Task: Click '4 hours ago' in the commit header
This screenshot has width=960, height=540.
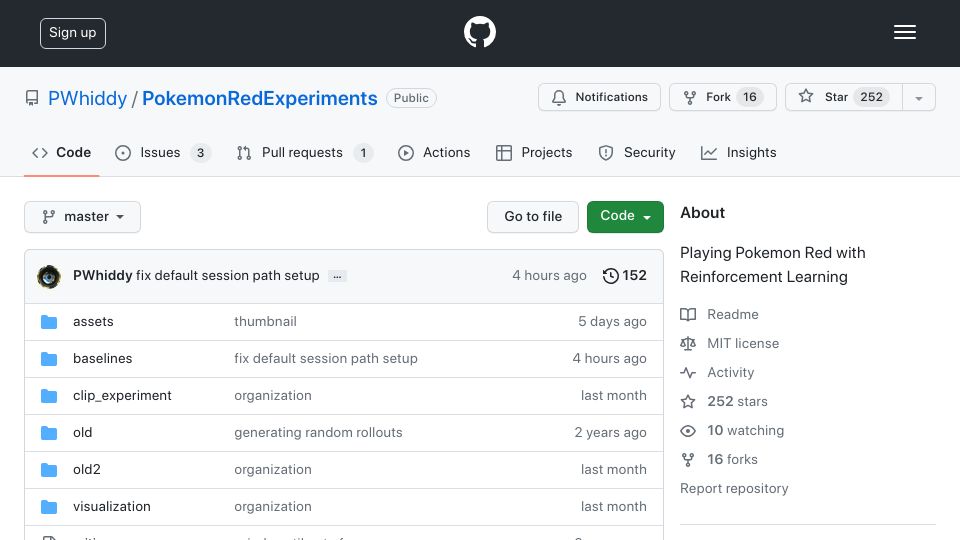Action: pos(549,276)
